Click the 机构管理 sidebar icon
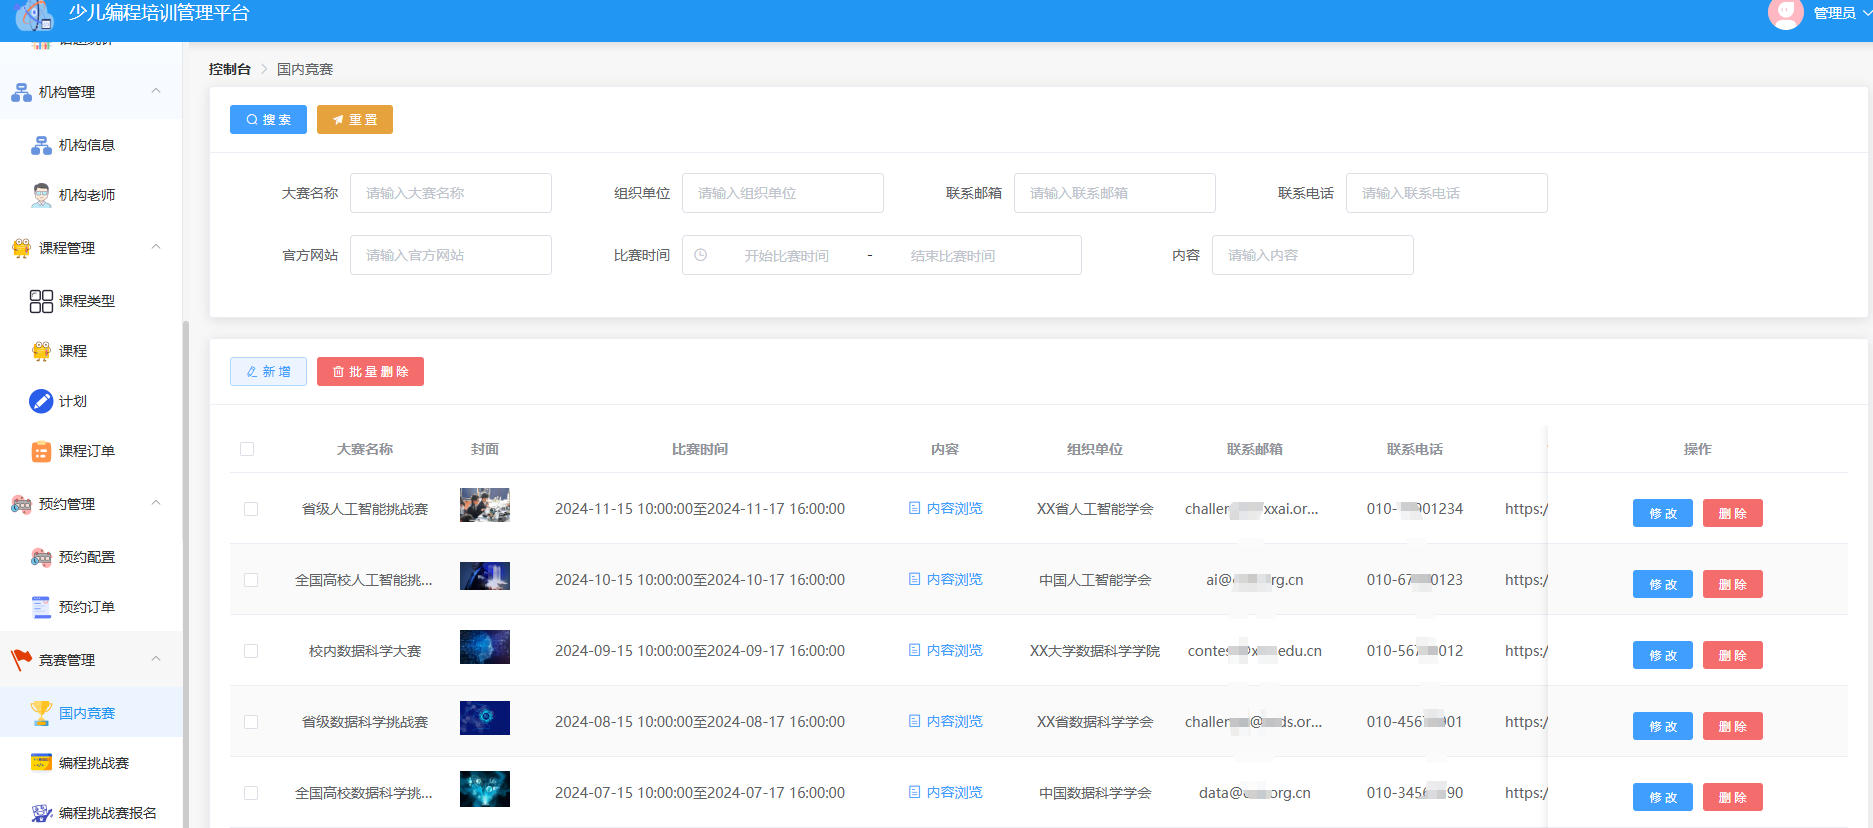This screenshot has width=1873, height=828. [x=21, y=92]
